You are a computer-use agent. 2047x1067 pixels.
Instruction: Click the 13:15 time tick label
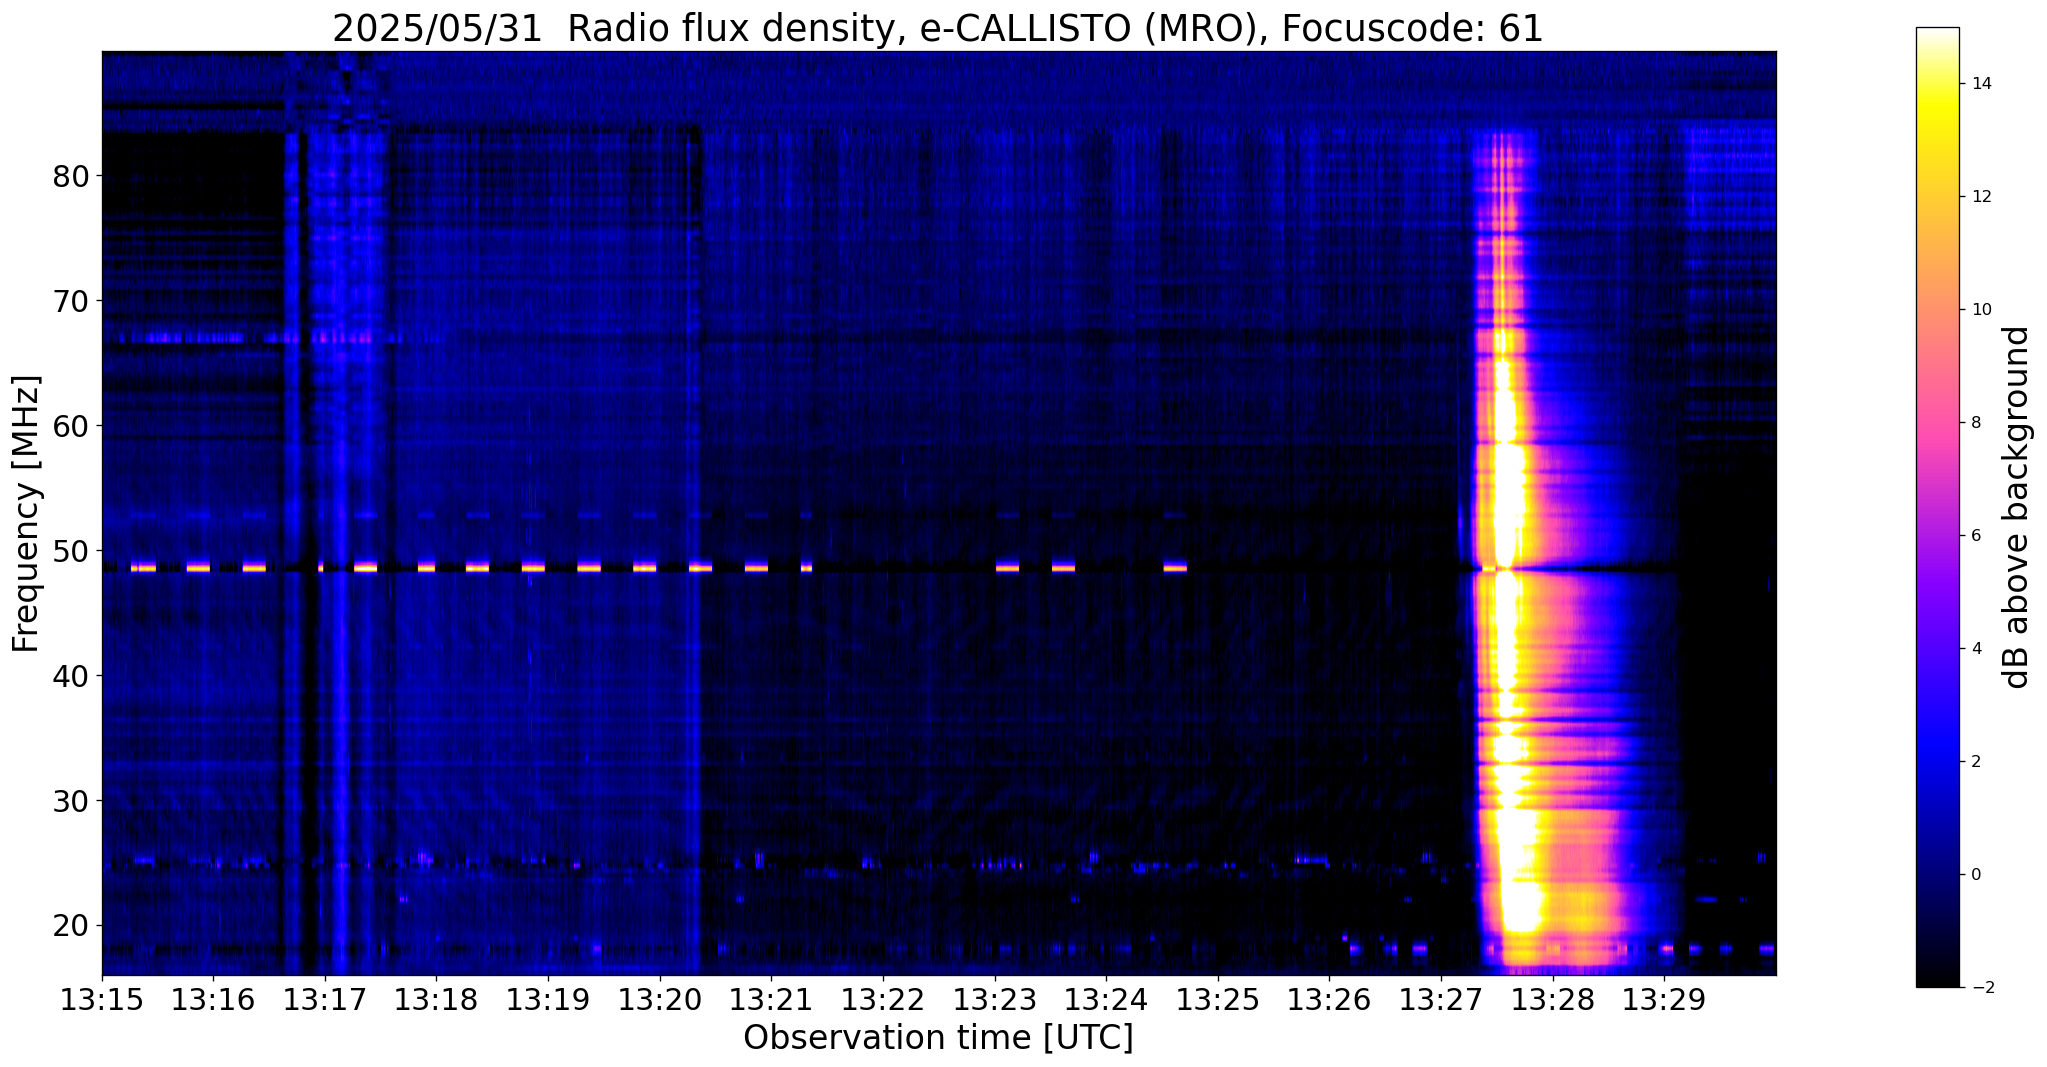102,1000
